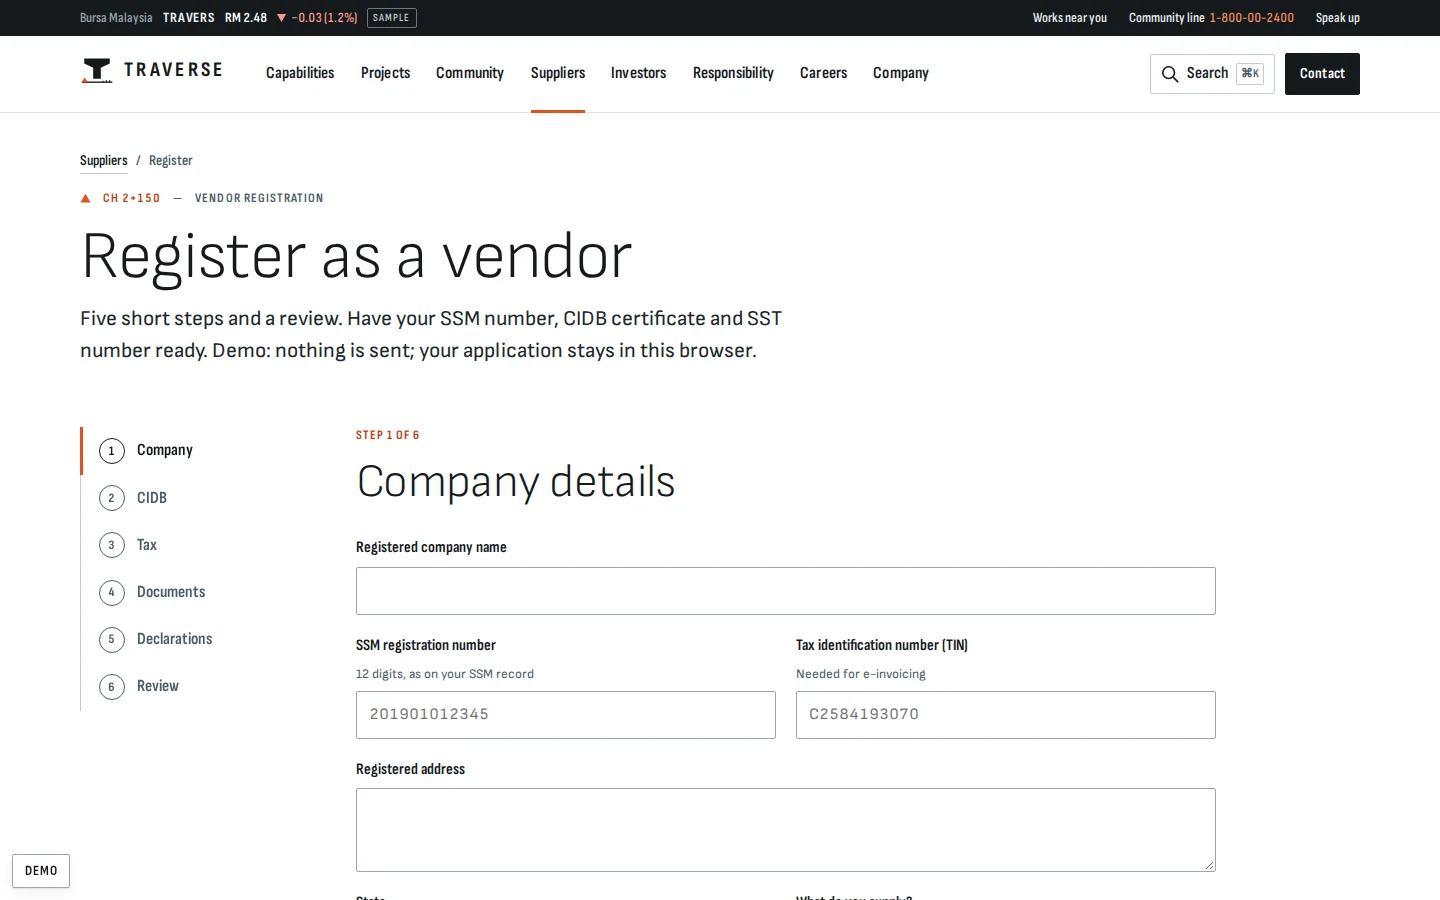Click the stock price down arrow
This screenshot has width=1440, height=900.
tap(281, 18)
